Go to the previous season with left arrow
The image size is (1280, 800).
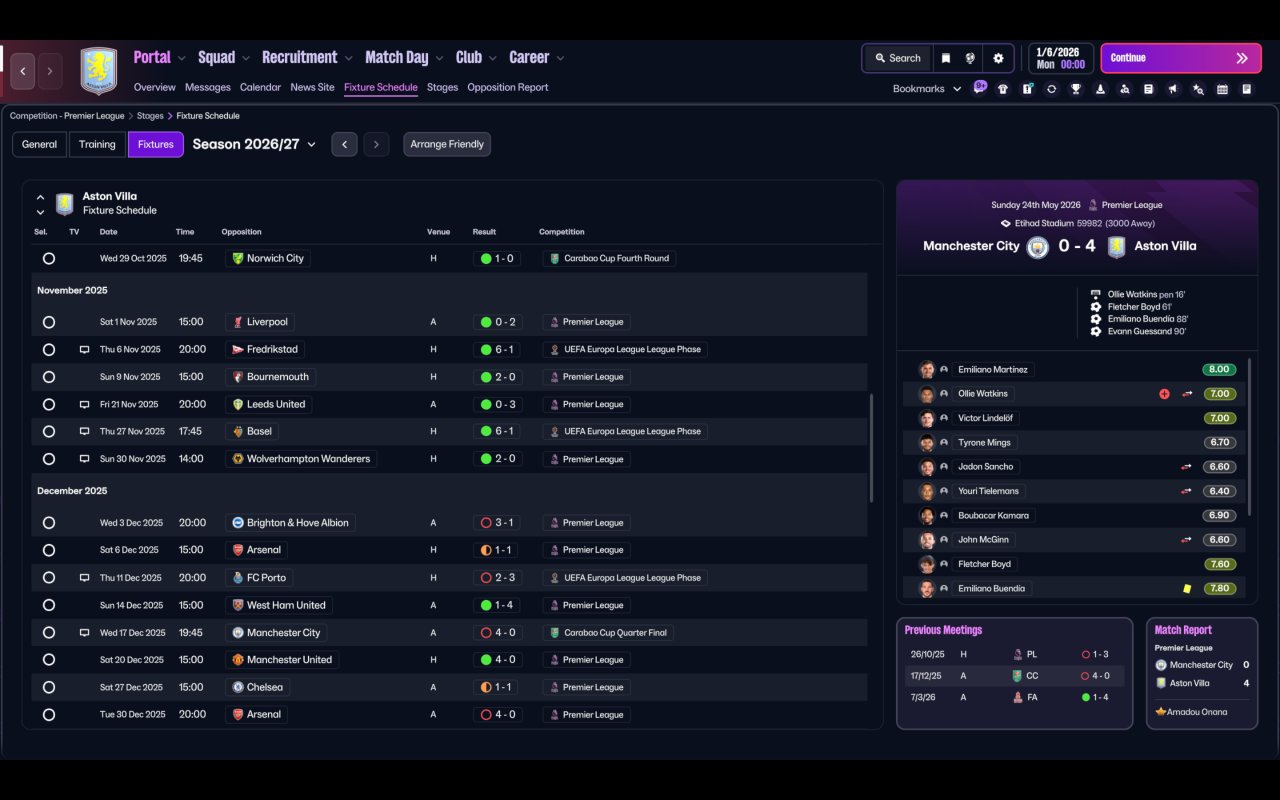pos(344,144)
